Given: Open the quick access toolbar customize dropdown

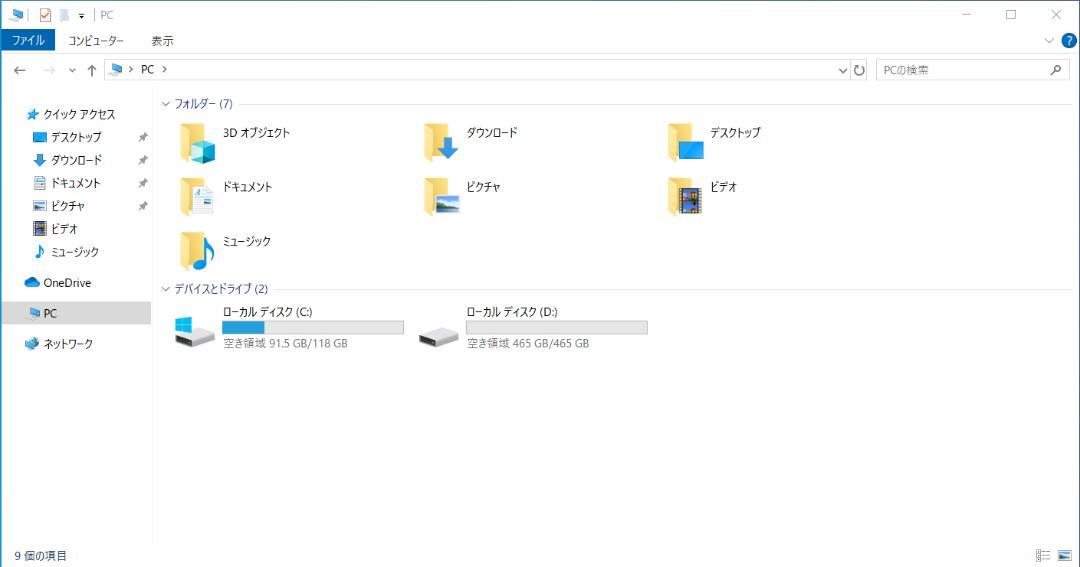Looking at the screenshot, I should pyautogui.click(x=81, y=15).
